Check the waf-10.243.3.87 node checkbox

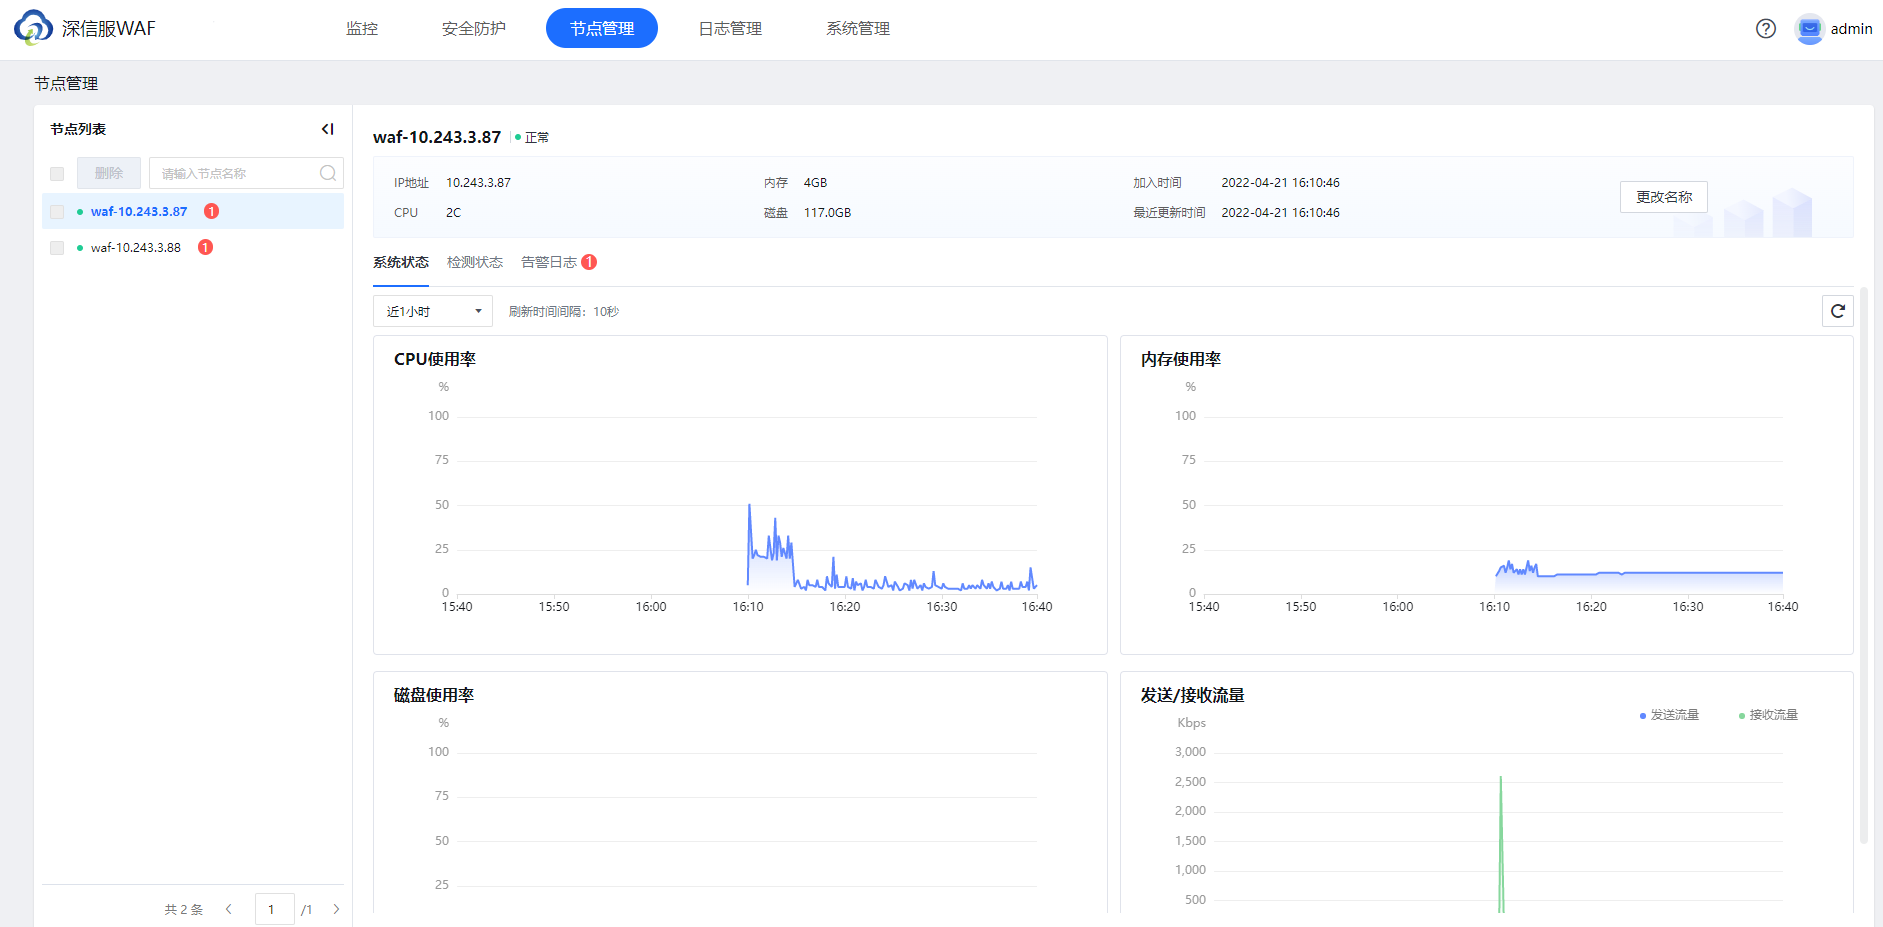[x=57, y=212]
